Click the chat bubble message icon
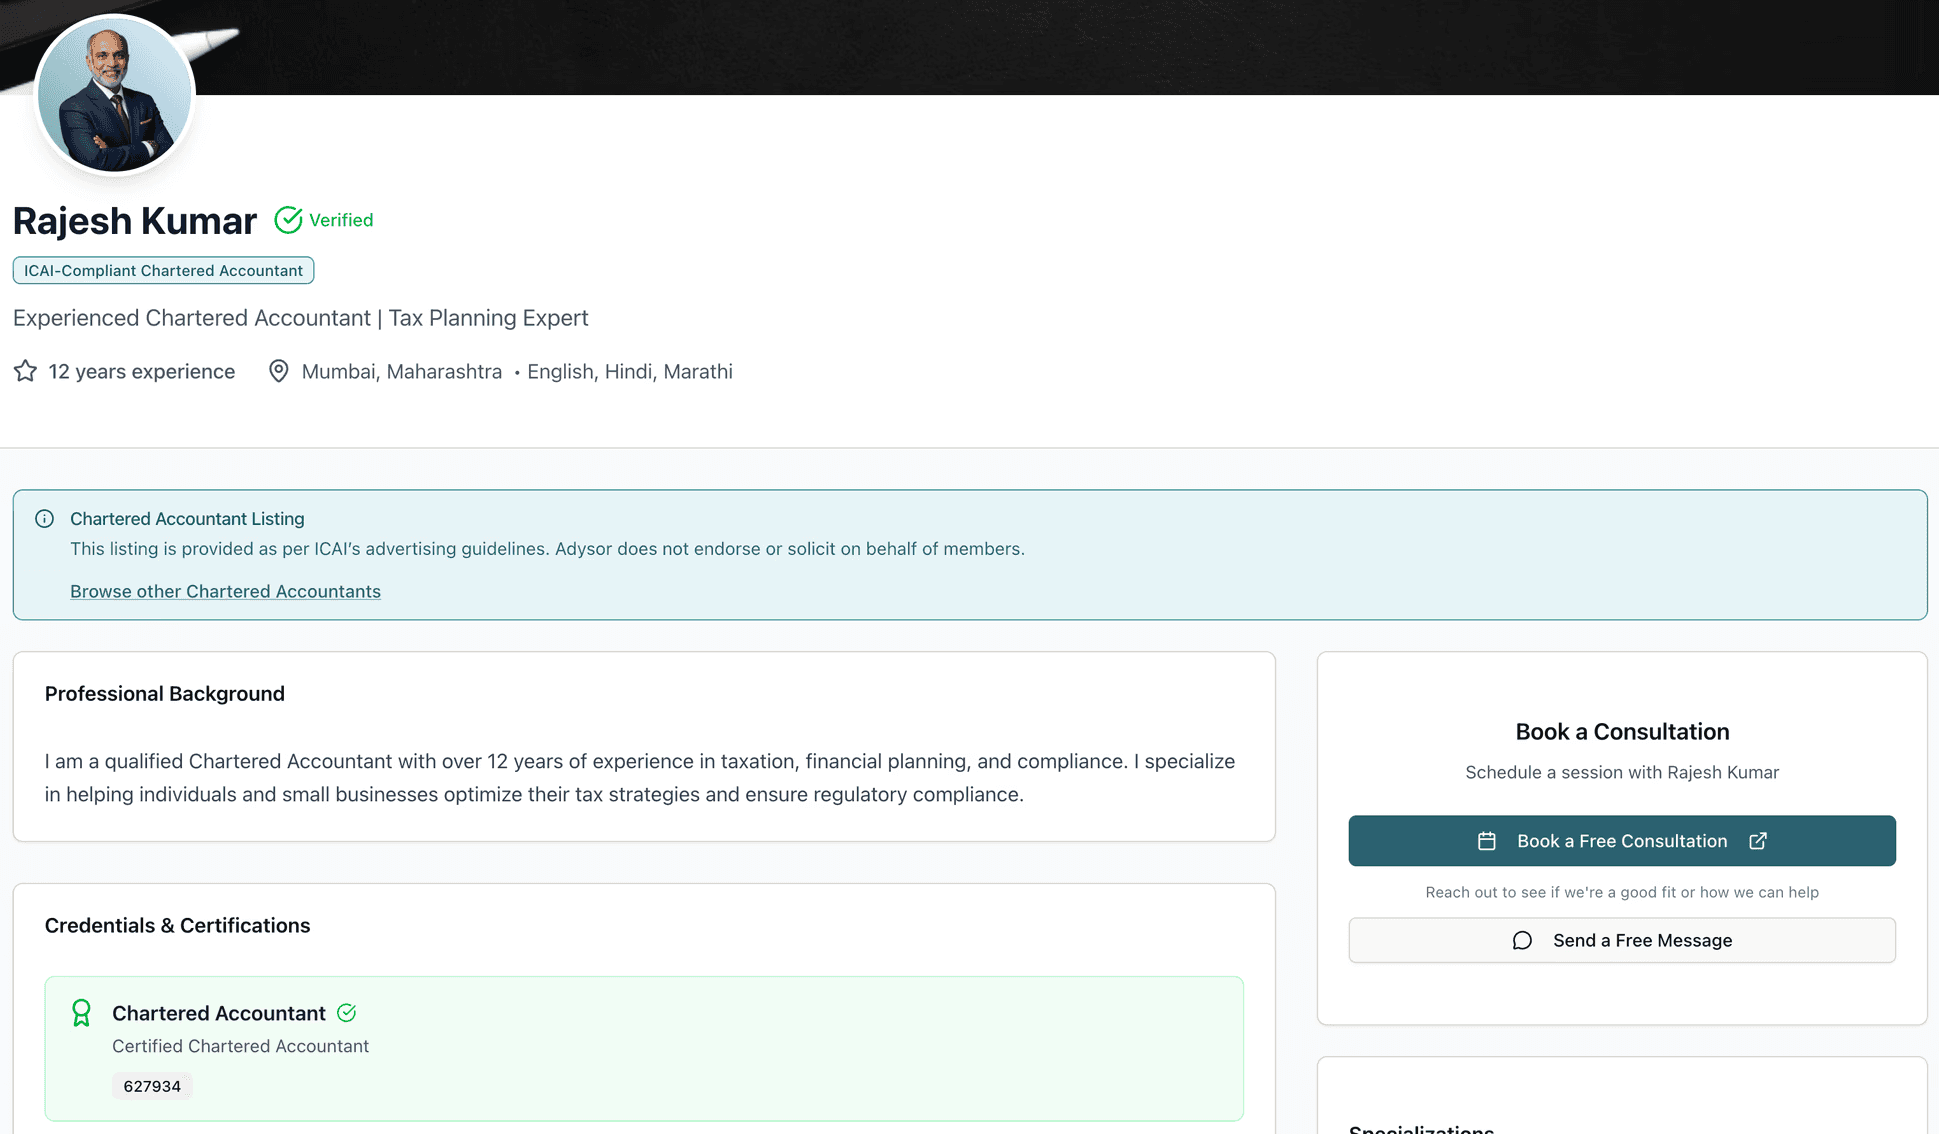The image size is (1939, 1134). [x=1522, y=941]
